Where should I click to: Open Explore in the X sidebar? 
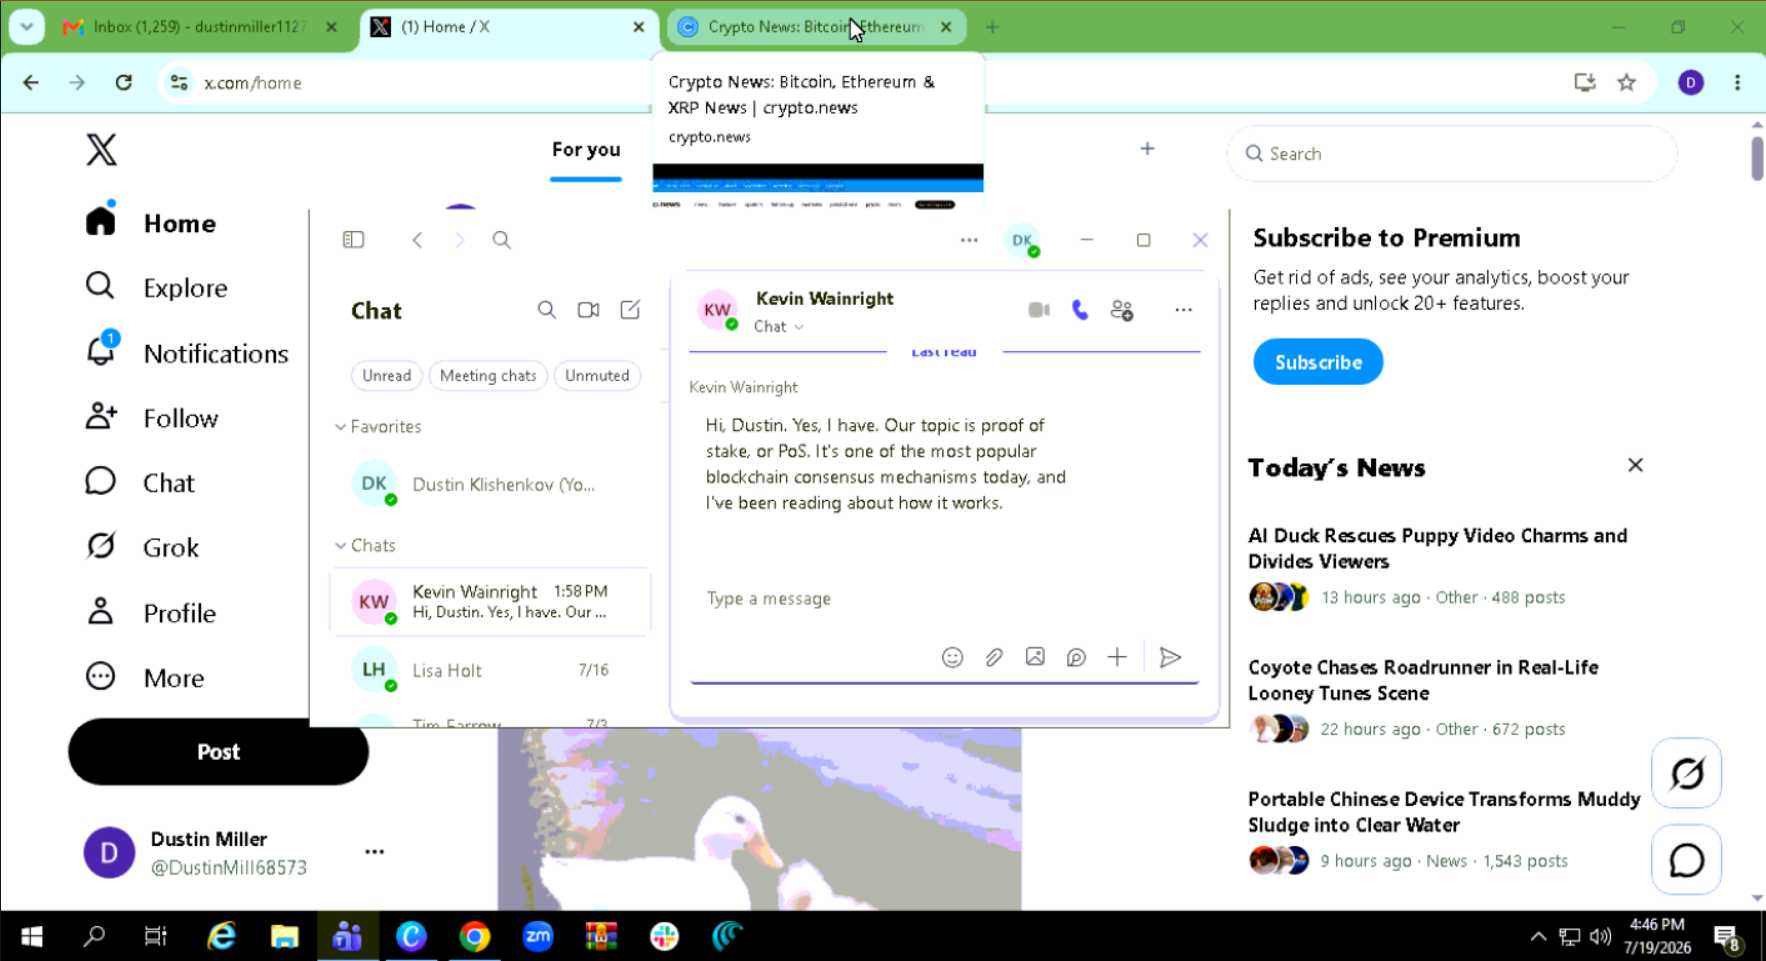coord(157,288)
